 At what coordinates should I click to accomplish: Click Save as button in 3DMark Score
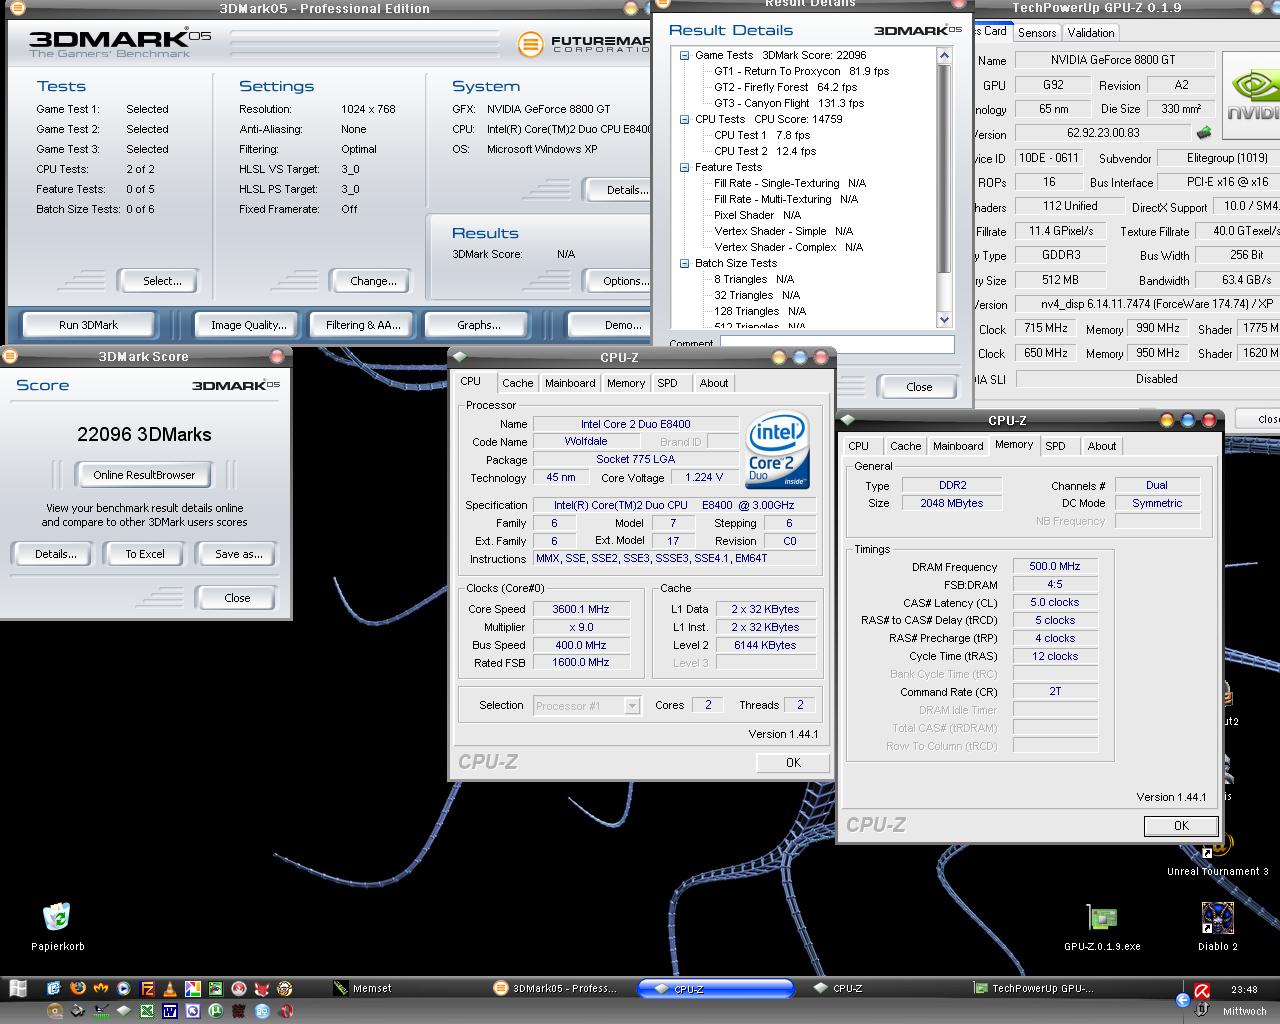(238, 554)
